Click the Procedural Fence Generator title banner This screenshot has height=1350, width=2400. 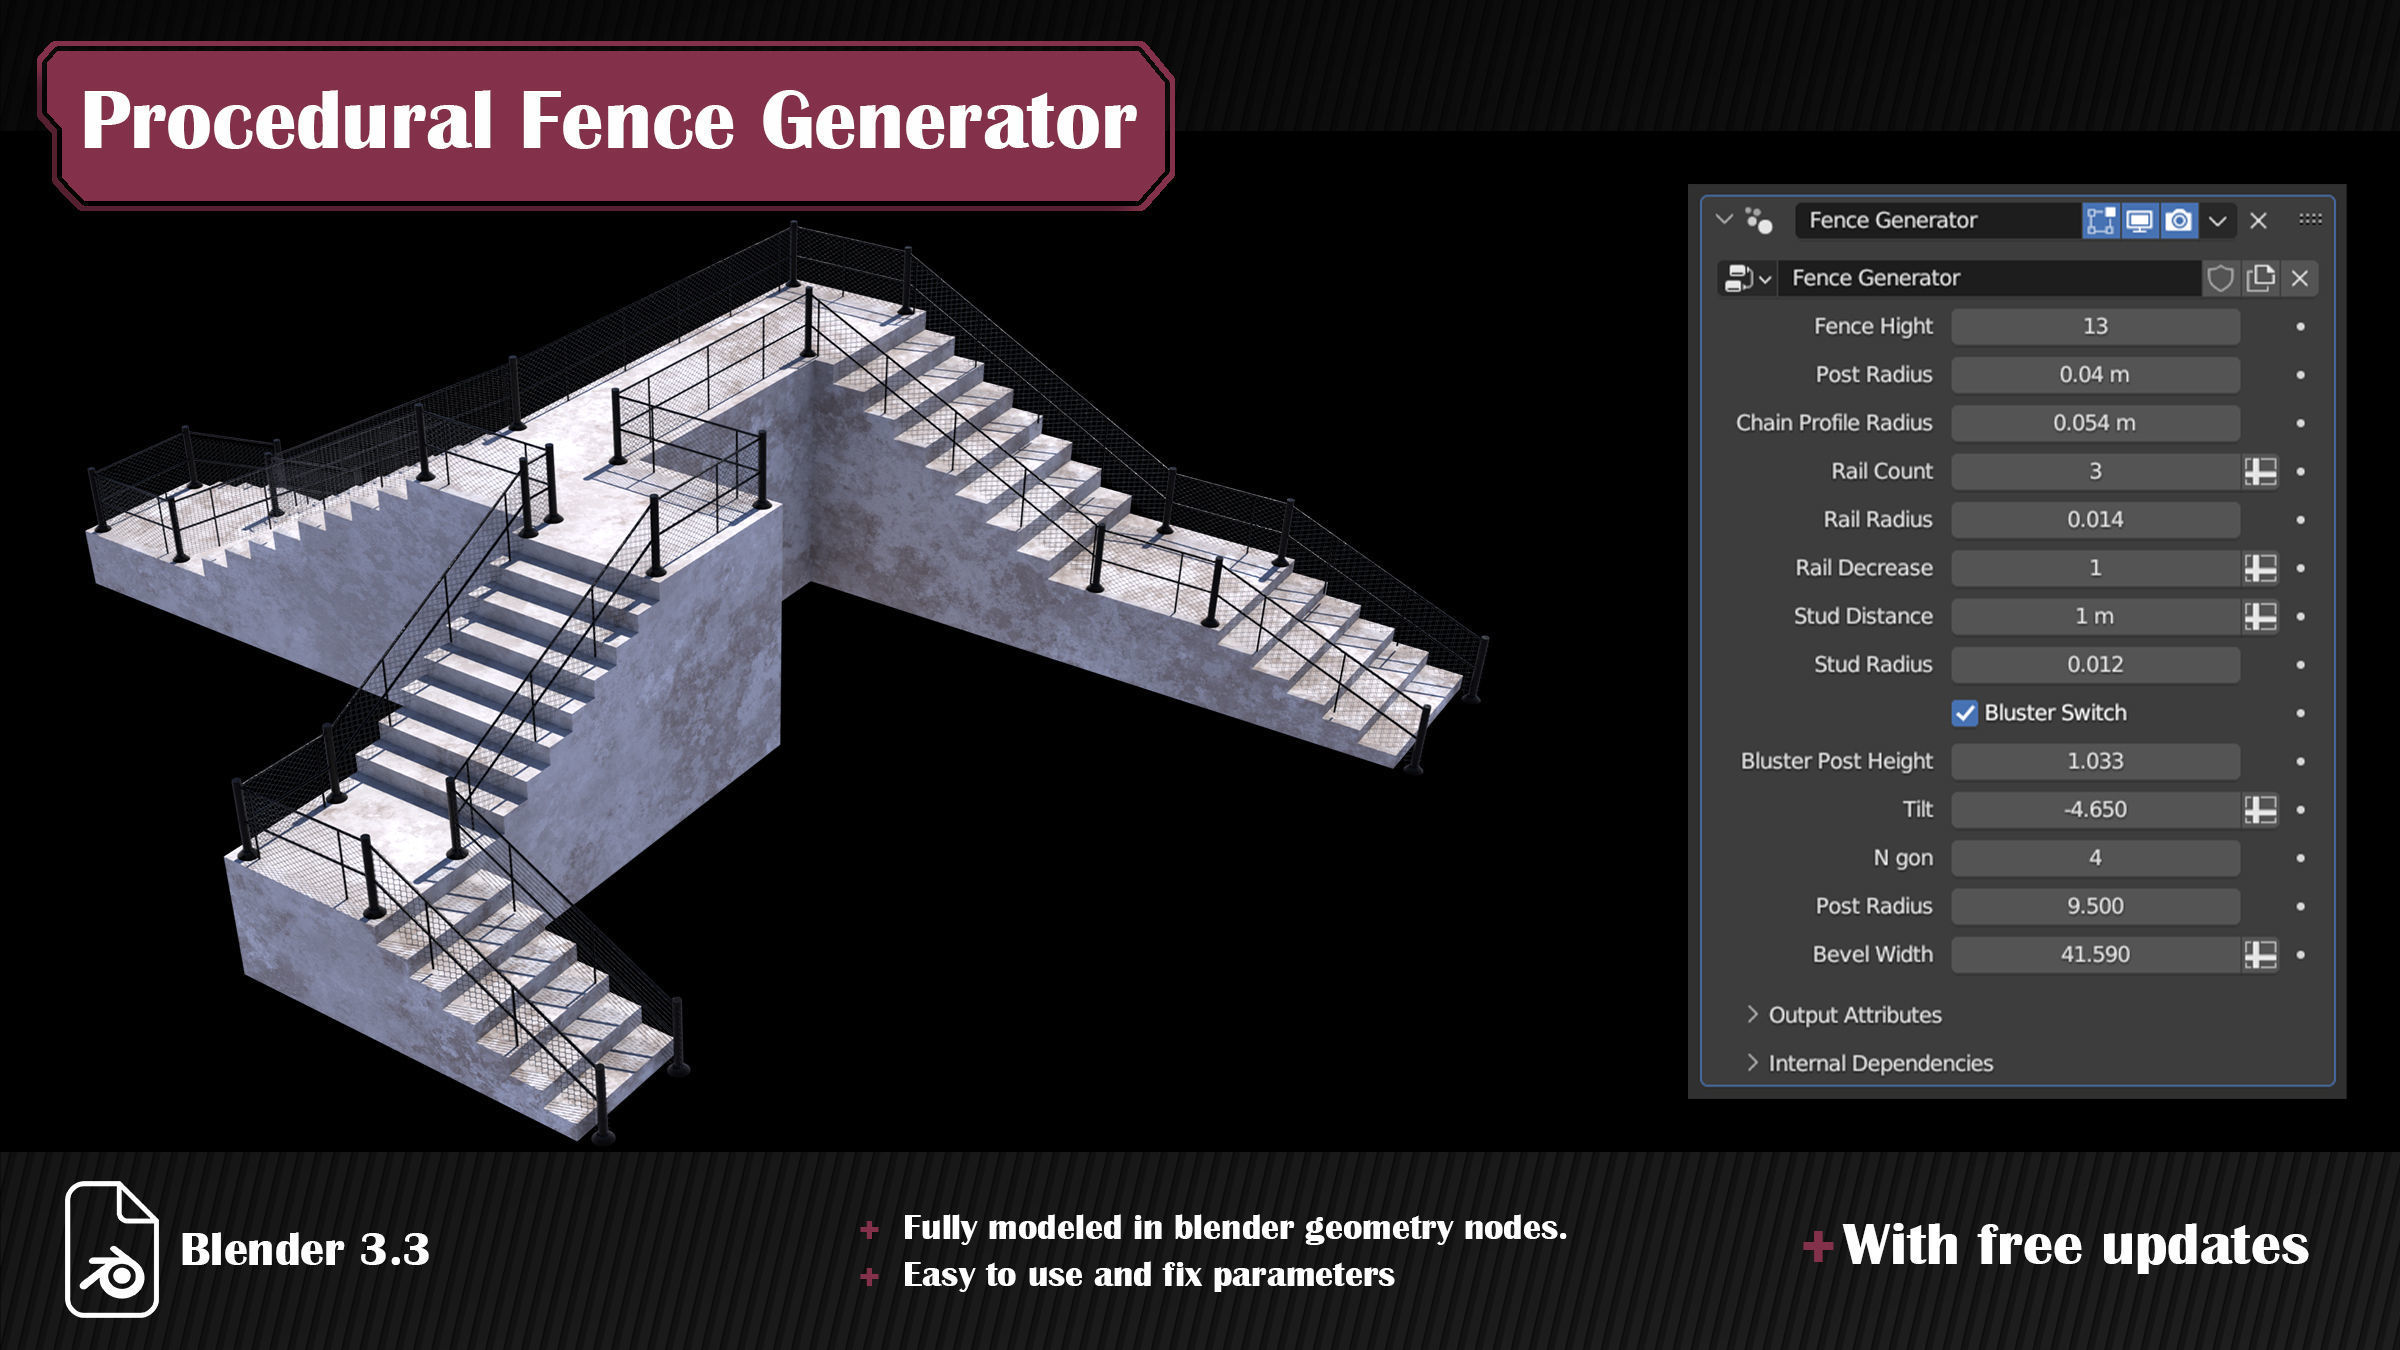[x=606, y=125]
